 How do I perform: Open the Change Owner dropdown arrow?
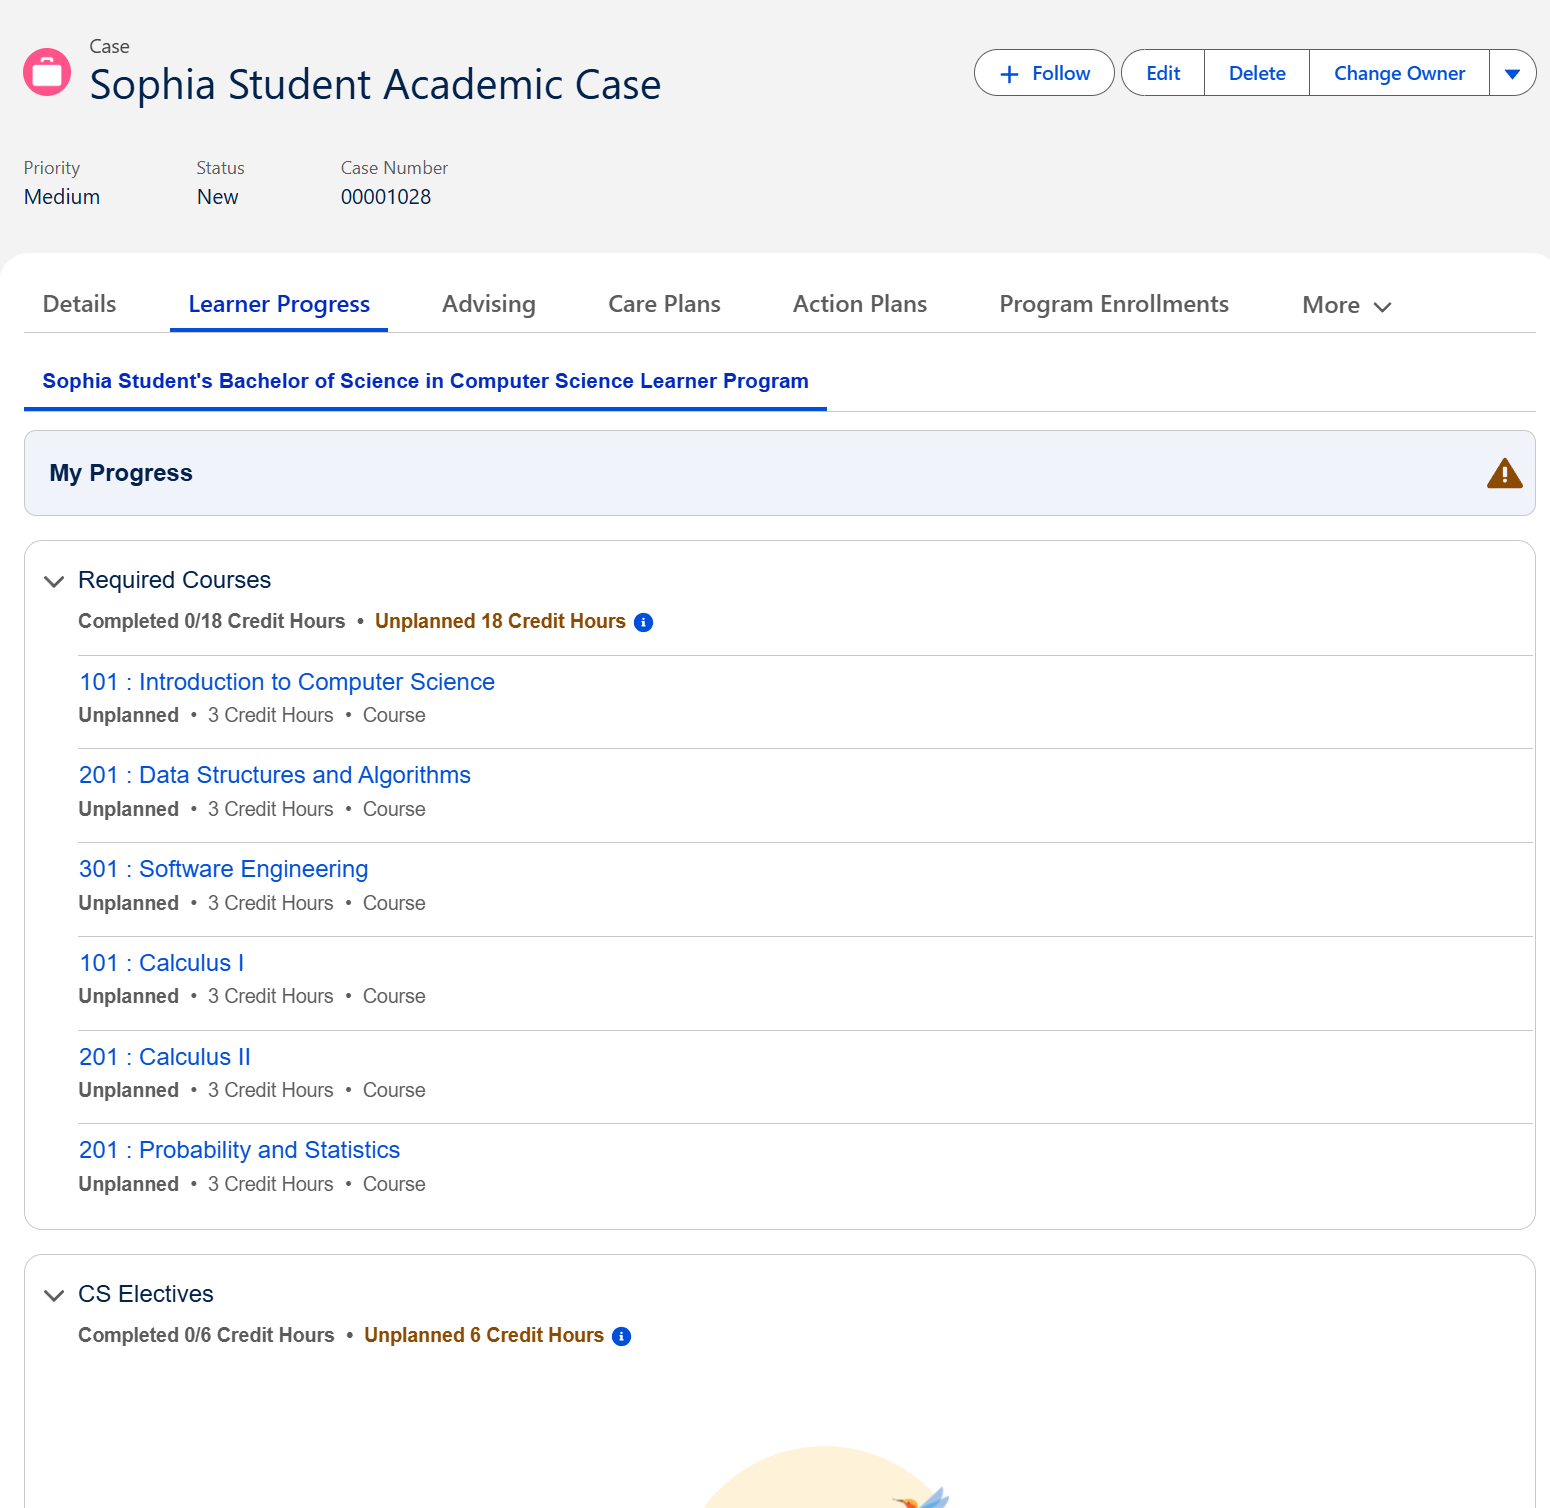[1512, 72]
